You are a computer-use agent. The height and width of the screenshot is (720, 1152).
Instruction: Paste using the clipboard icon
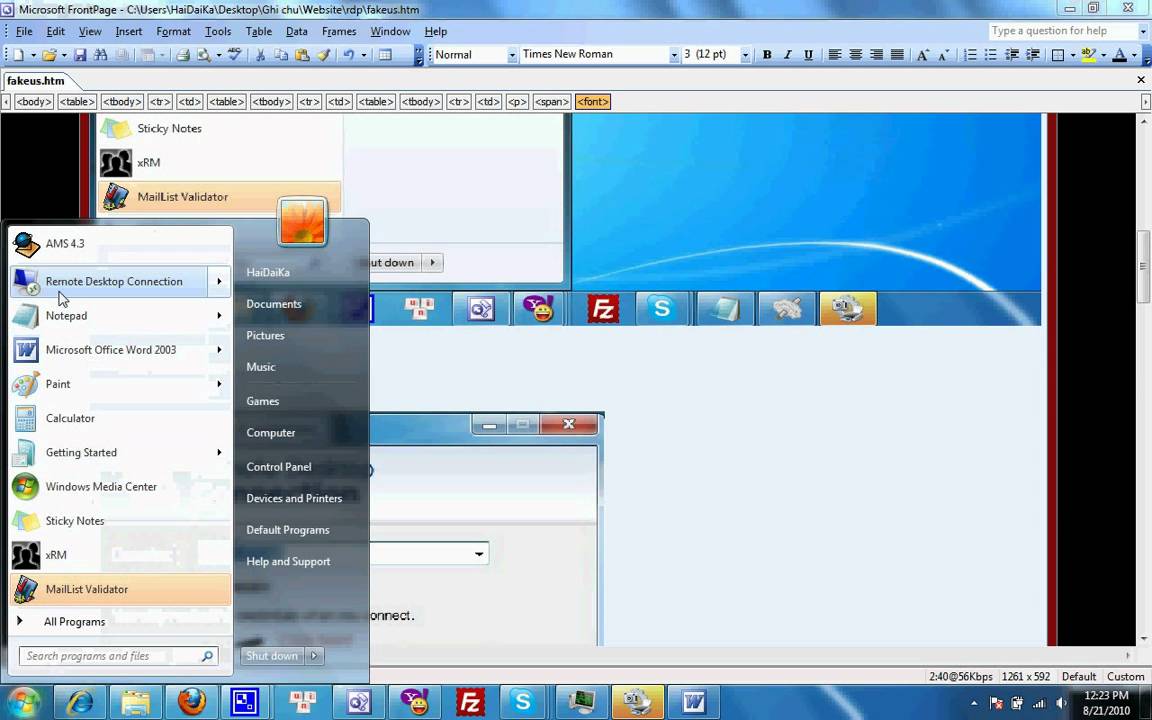[x=302, y=55]
